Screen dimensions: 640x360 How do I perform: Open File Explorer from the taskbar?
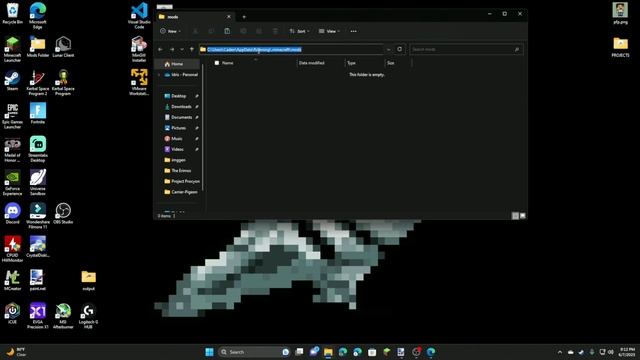click(x=328, y=352)
